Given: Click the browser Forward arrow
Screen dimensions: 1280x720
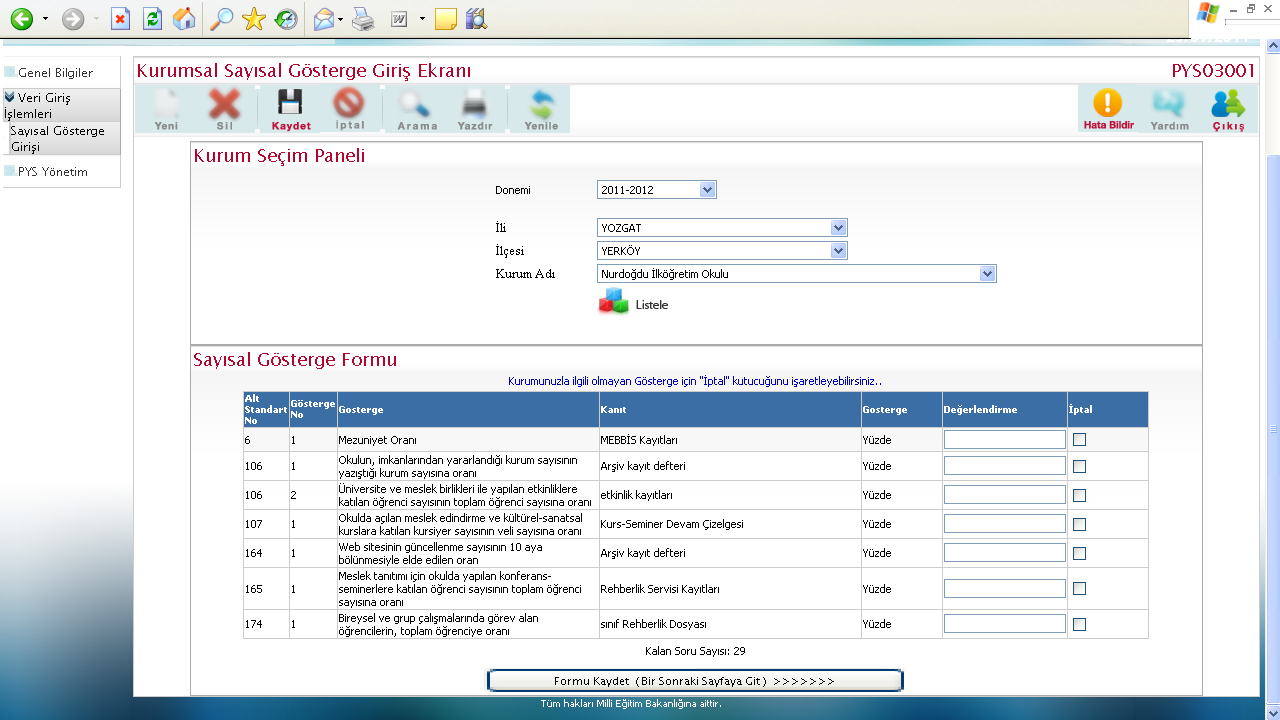Looking at the screenshot, I should pyautogui.click(x=73, y=19).
